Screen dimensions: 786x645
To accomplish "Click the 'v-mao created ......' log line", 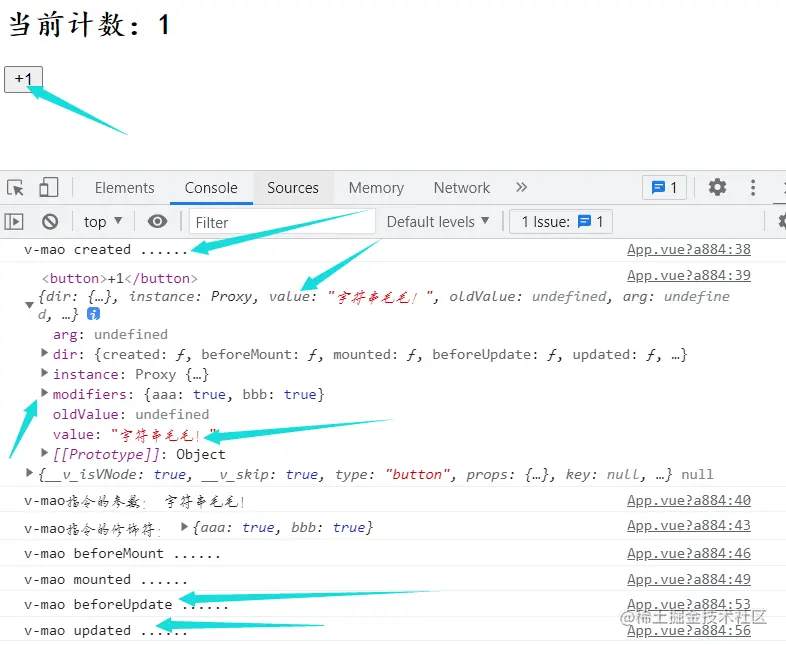I will coord(106,250).
